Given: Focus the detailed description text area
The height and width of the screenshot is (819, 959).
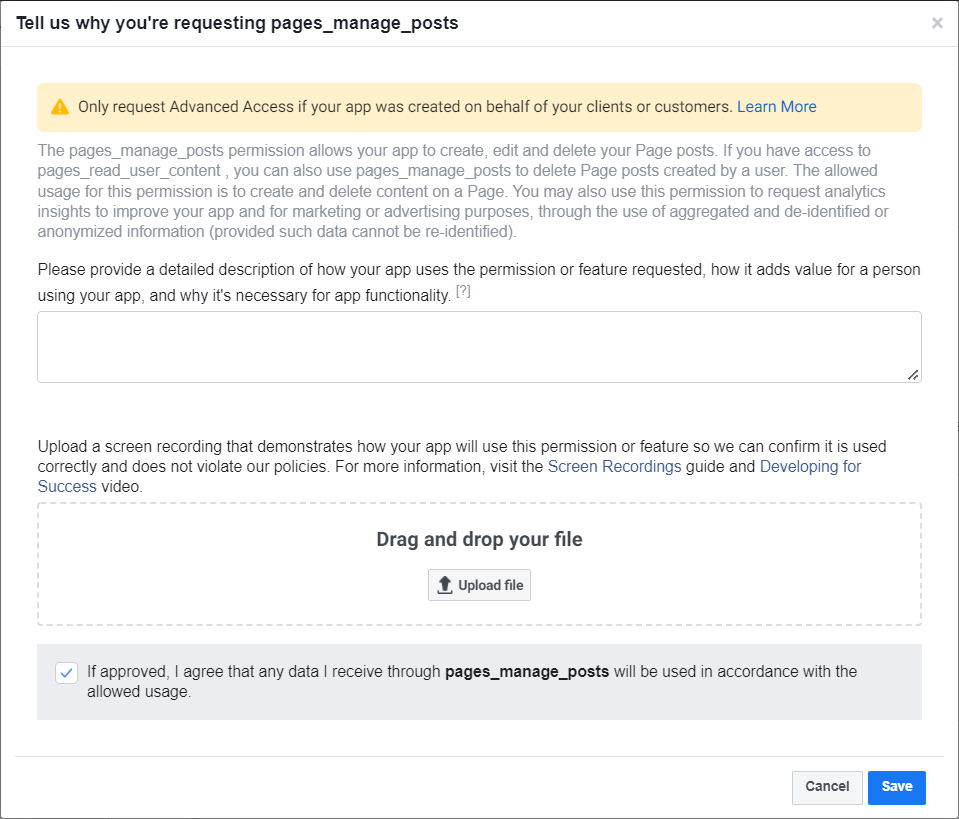Looking at the screenshot, I should click(x=478, y=346).
